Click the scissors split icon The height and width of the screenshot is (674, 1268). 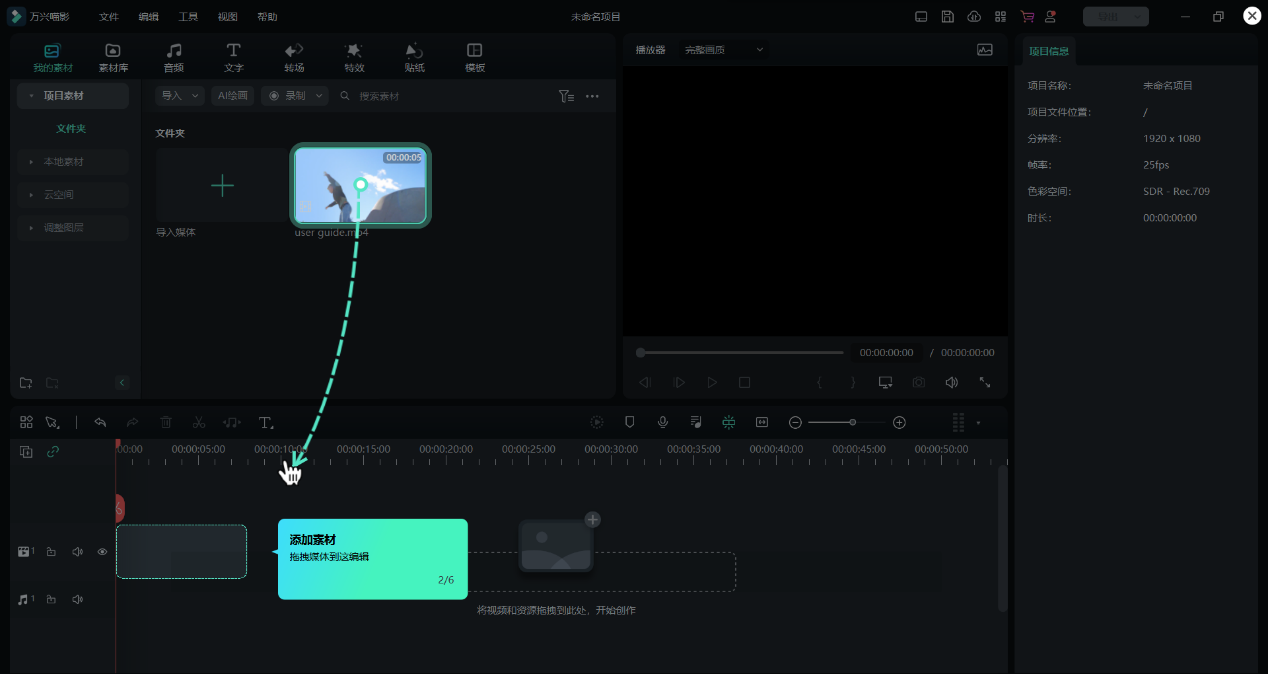(x=199, y=423)
